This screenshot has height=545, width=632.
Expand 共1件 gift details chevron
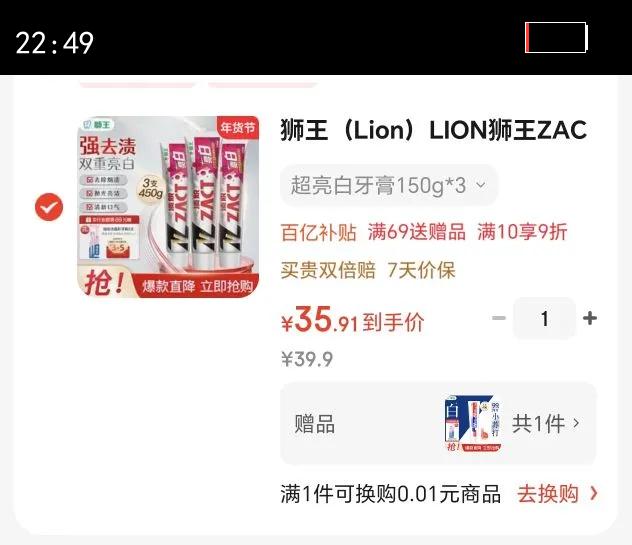point(576,423)
